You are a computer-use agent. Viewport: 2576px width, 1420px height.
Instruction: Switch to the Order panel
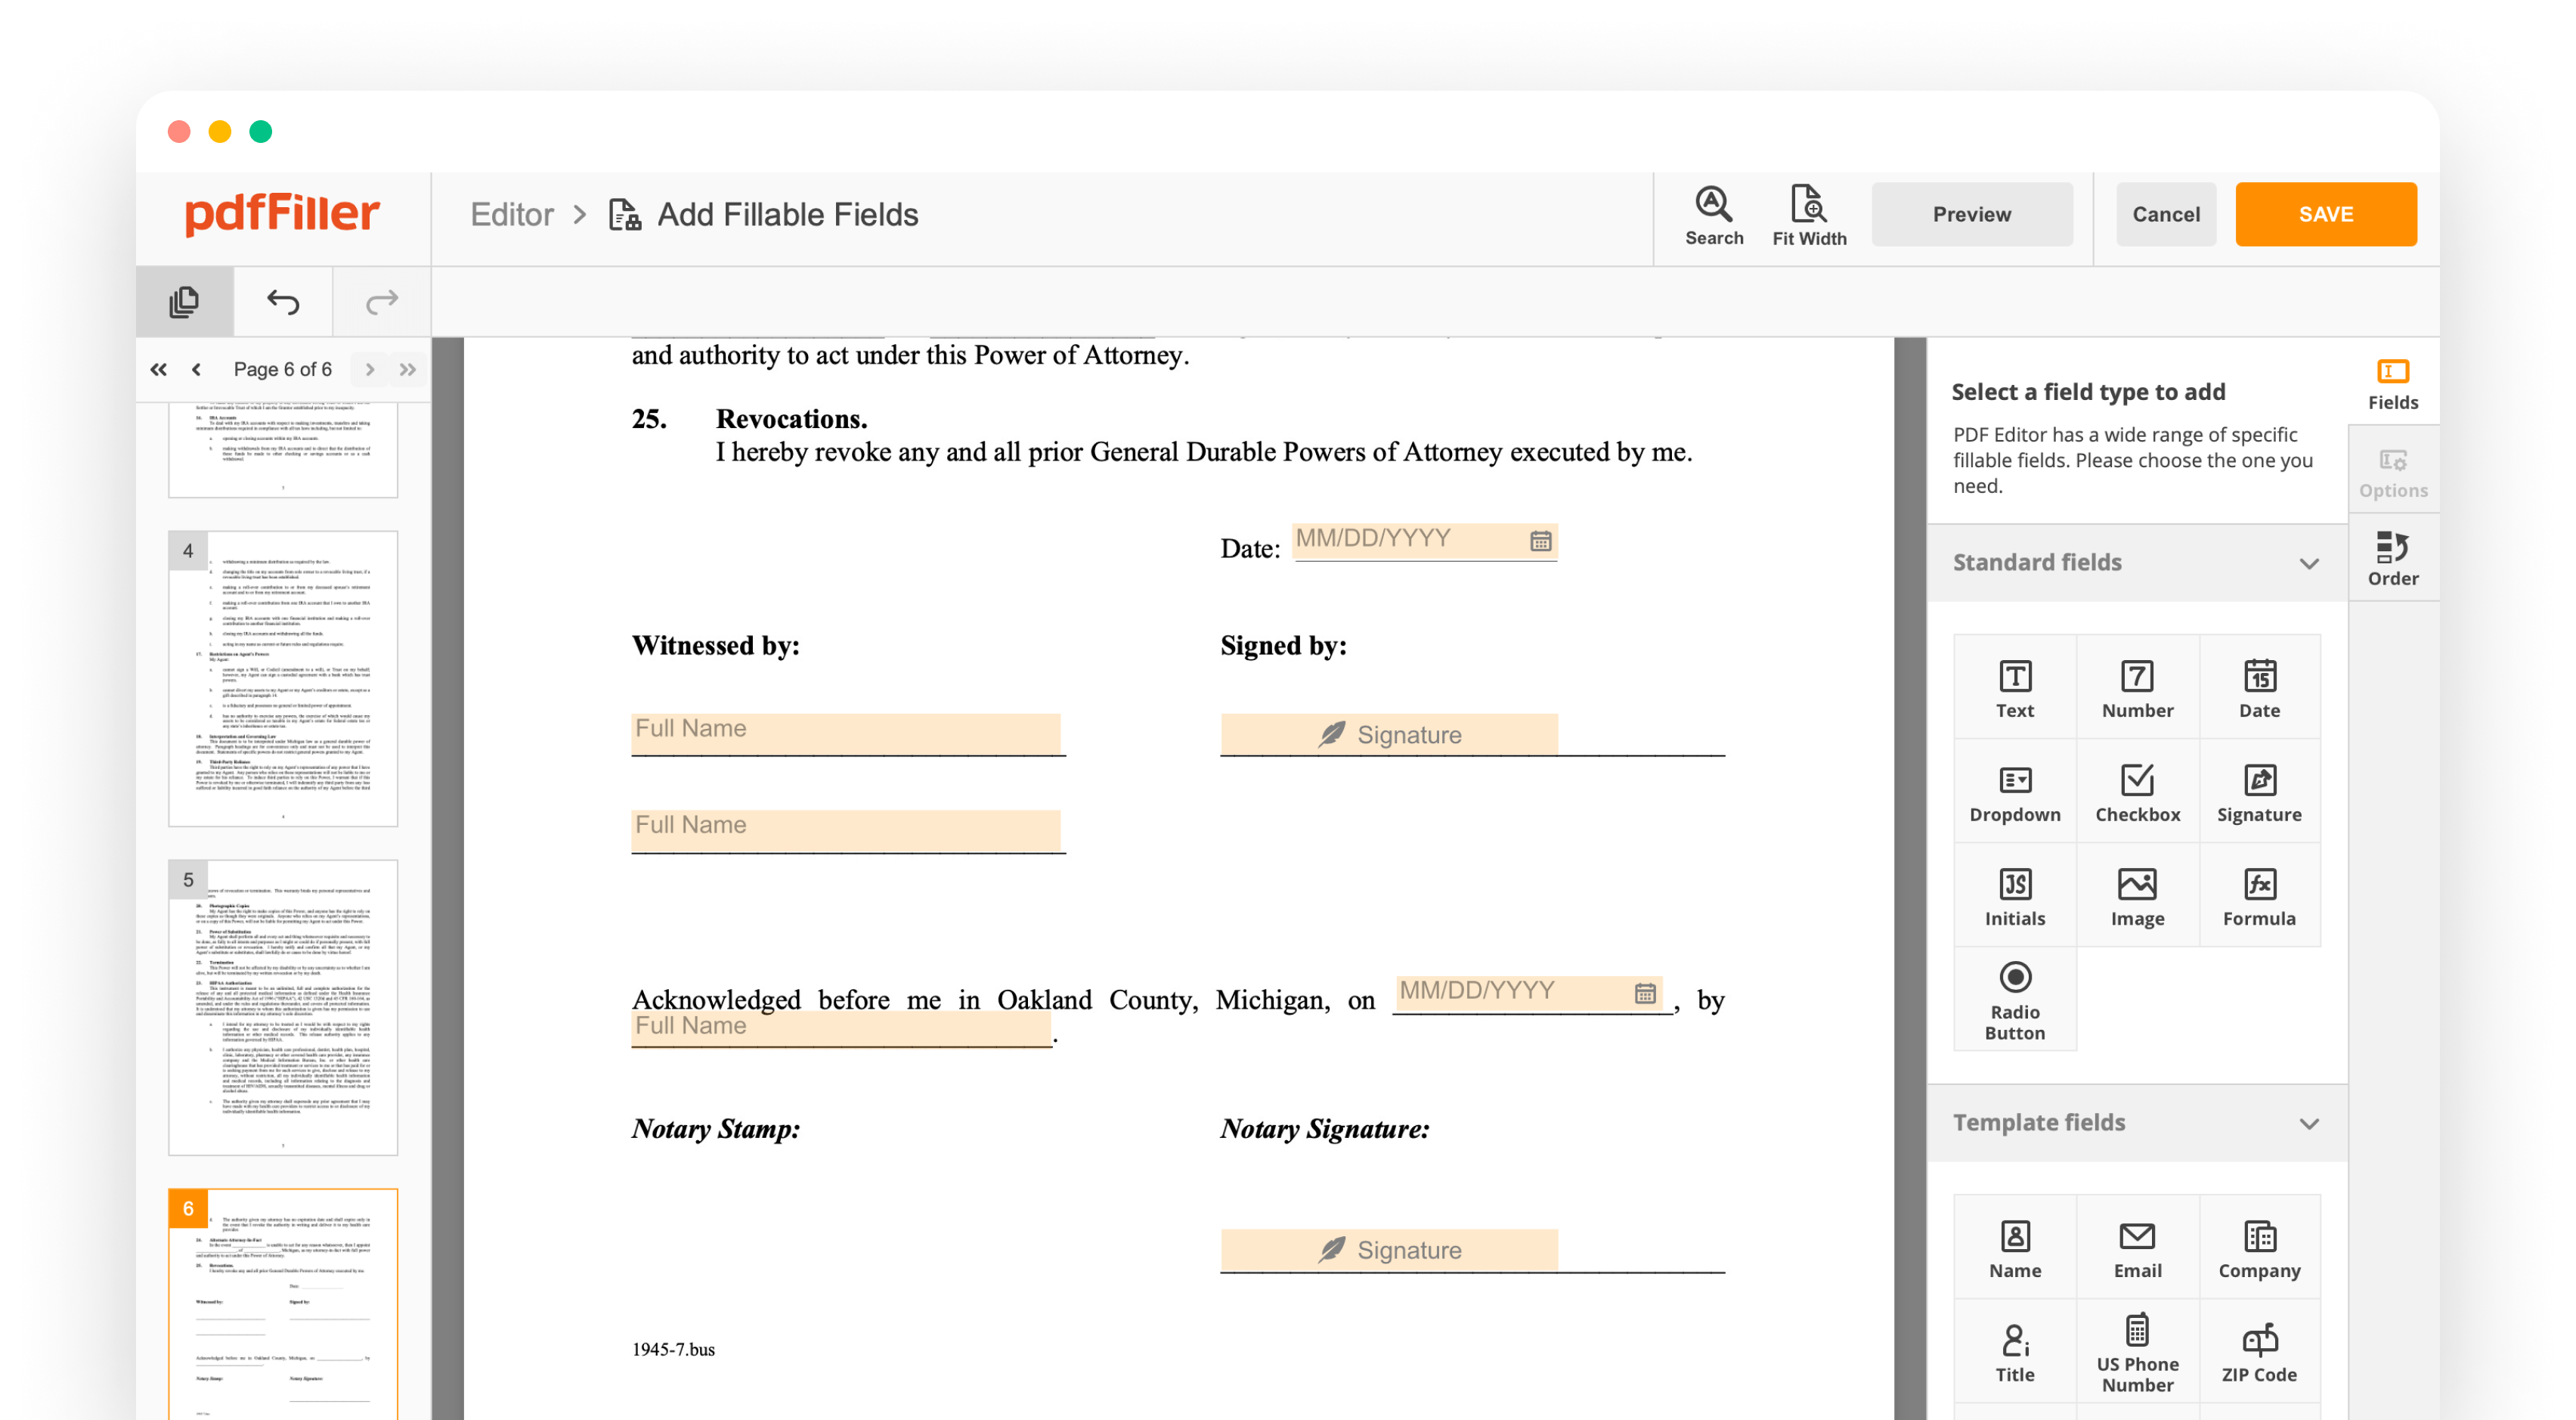(x=2392, y=558)
